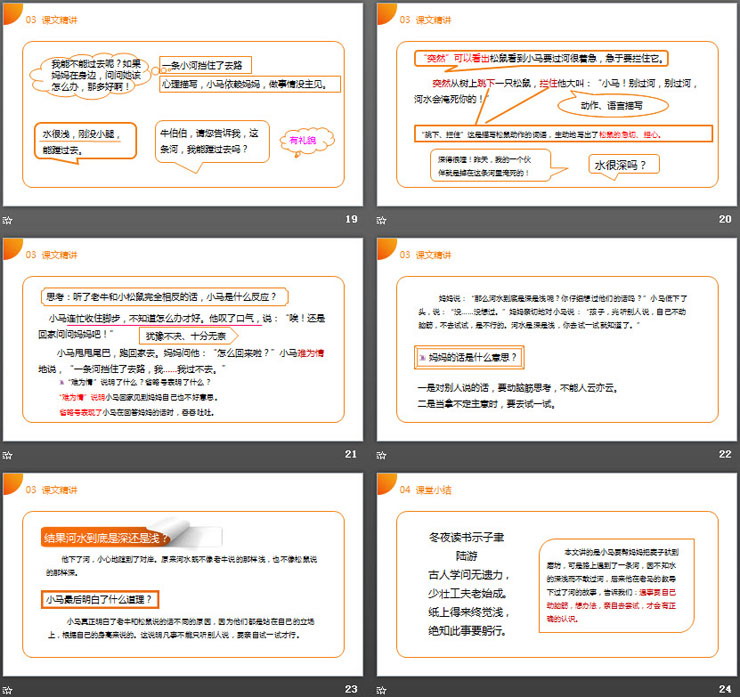
Task: Click slide number label 20
Action: [725, 219]
